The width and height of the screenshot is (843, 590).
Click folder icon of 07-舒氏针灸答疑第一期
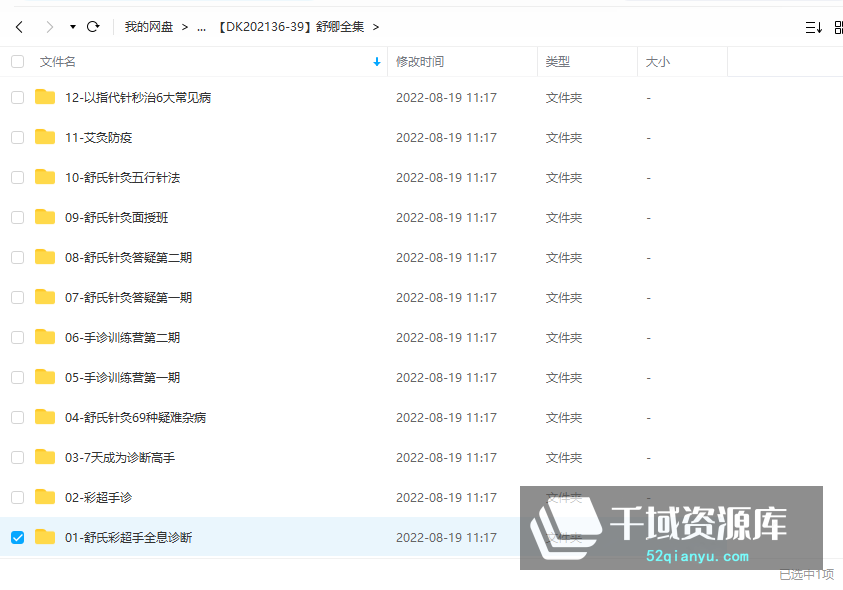(45, 297)
